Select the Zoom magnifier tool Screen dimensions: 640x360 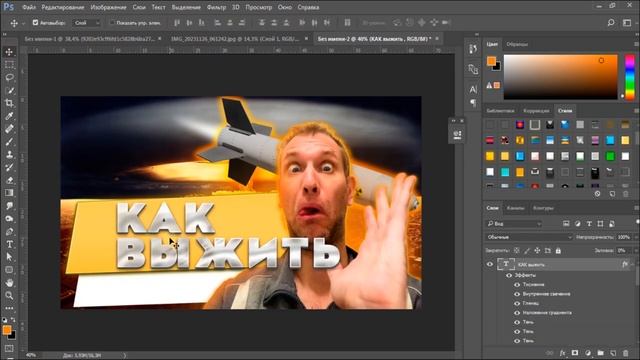point(9,295)
